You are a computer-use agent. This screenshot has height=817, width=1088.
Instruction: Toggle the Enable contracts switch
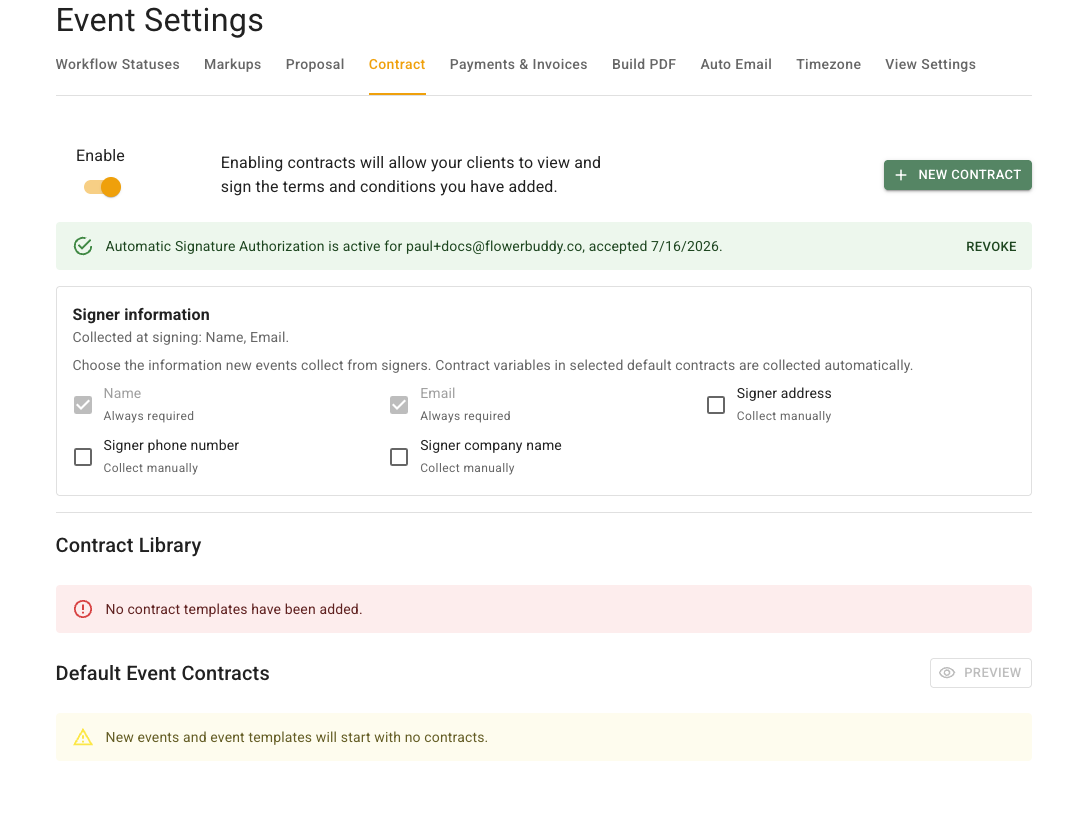coord(103,187)
